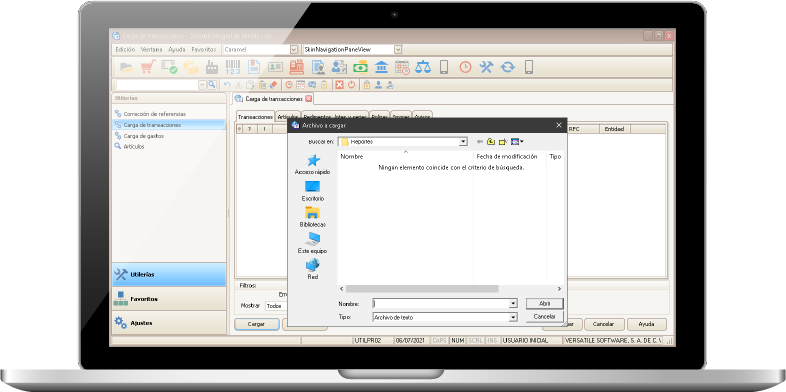Click the scissors cut icon
The width and height of the screenshot is (786, 392).
239,85
